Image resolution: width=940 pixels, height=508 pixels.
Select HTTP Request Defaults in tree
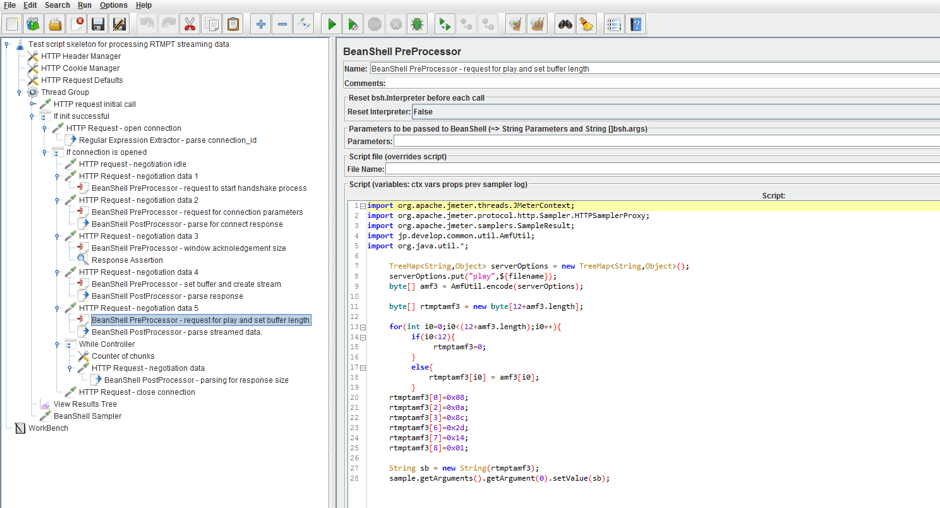pyautogui.click(x=82, y=80)
